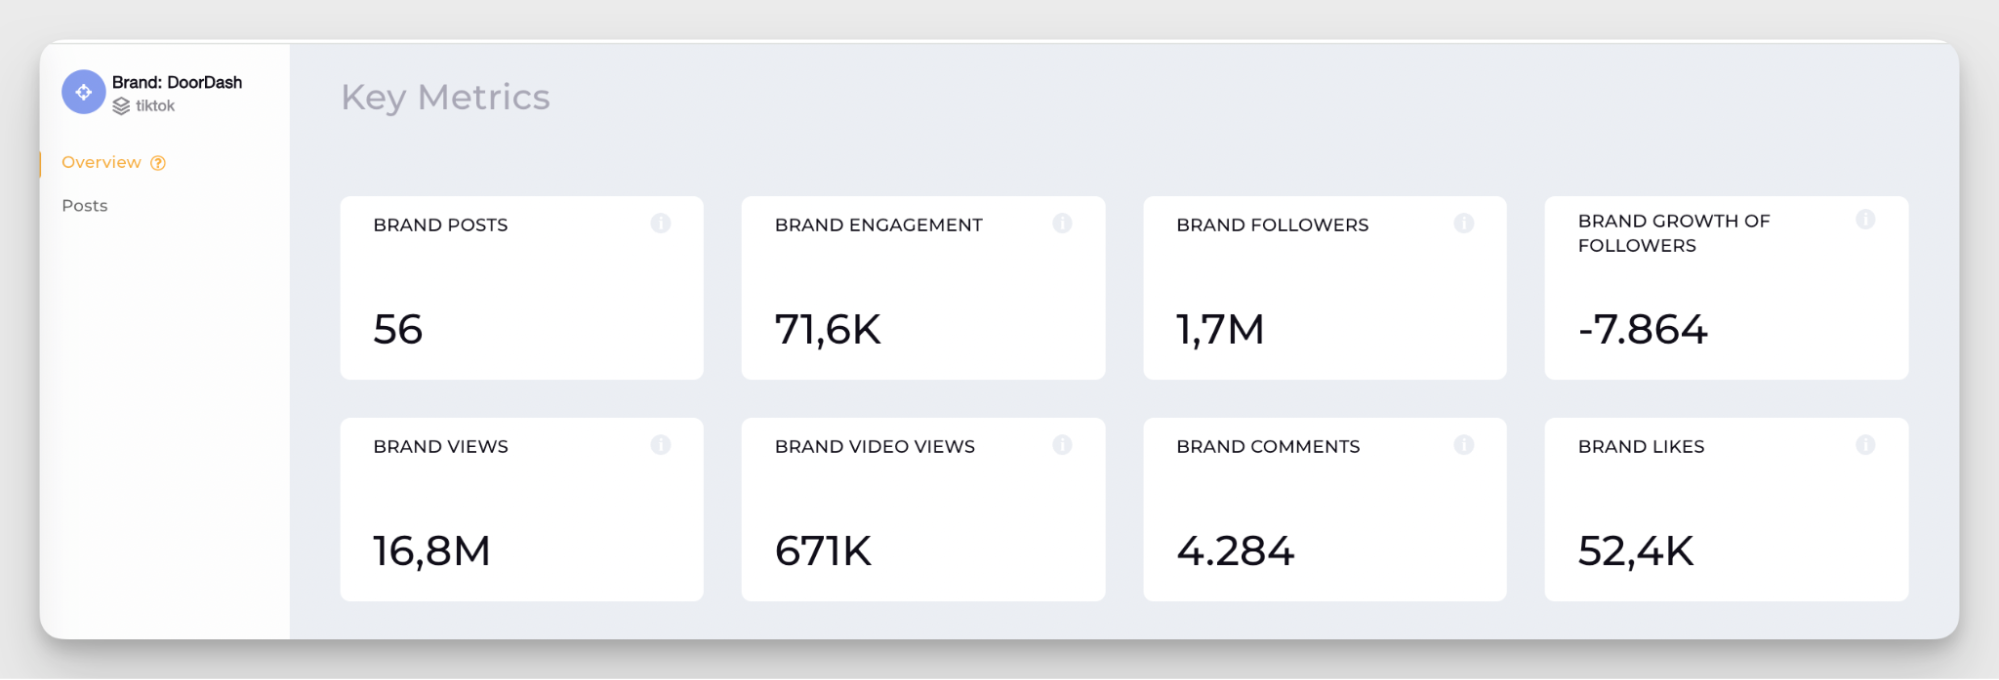Click the BRAND FOLLOWERS card title
The height and width of the screenshot is (680, 1999).
click(x=1272, y=225)
